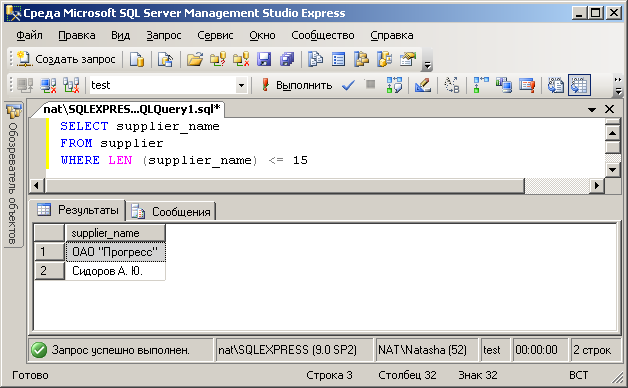Click the editor's horizontal scroll right arrow
628x388 pixels.
pos(597,185)
